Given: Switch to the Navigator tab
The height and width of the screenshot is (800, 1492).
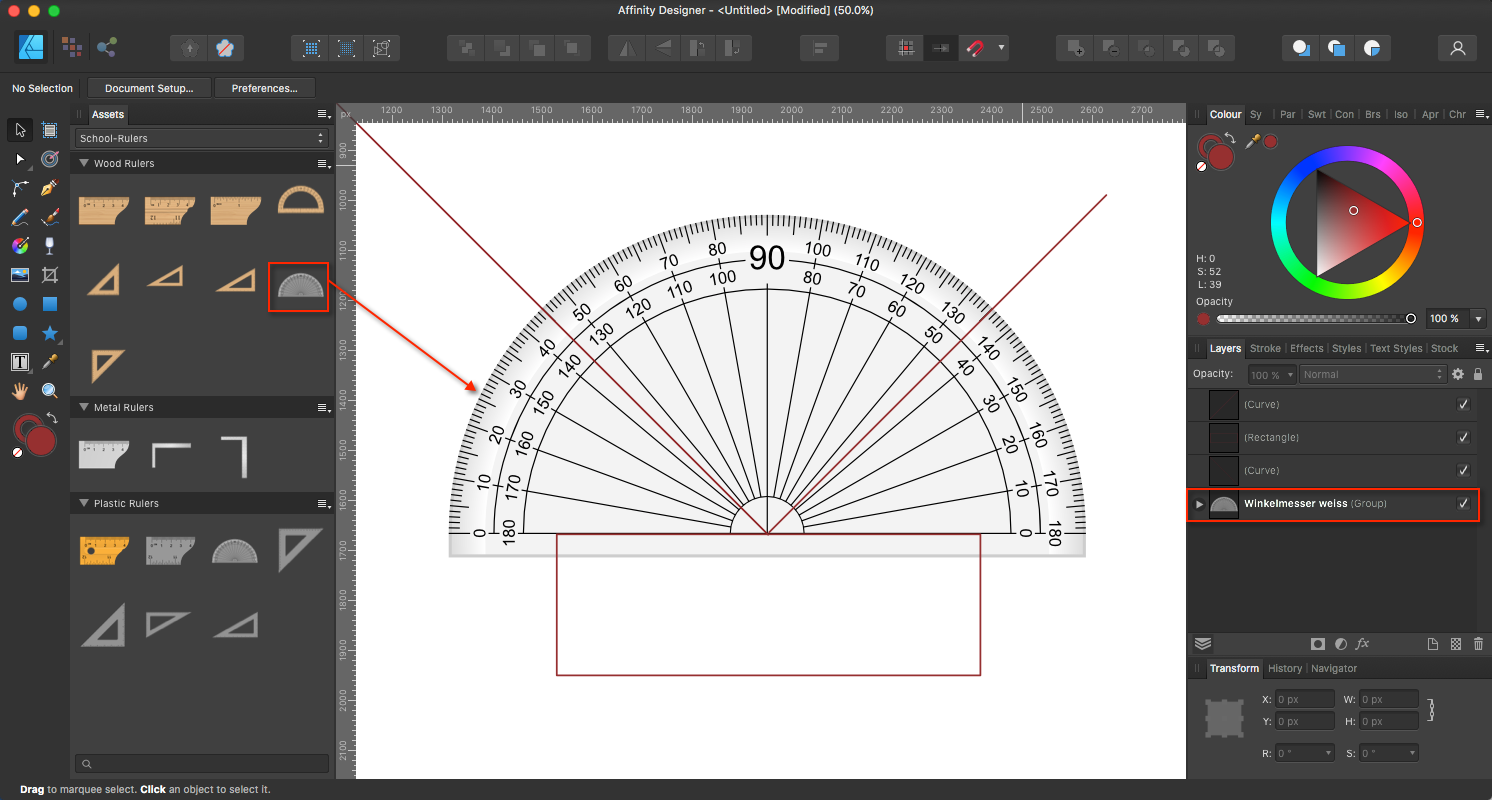Looking at the screenshot, I should (1334, 668).
